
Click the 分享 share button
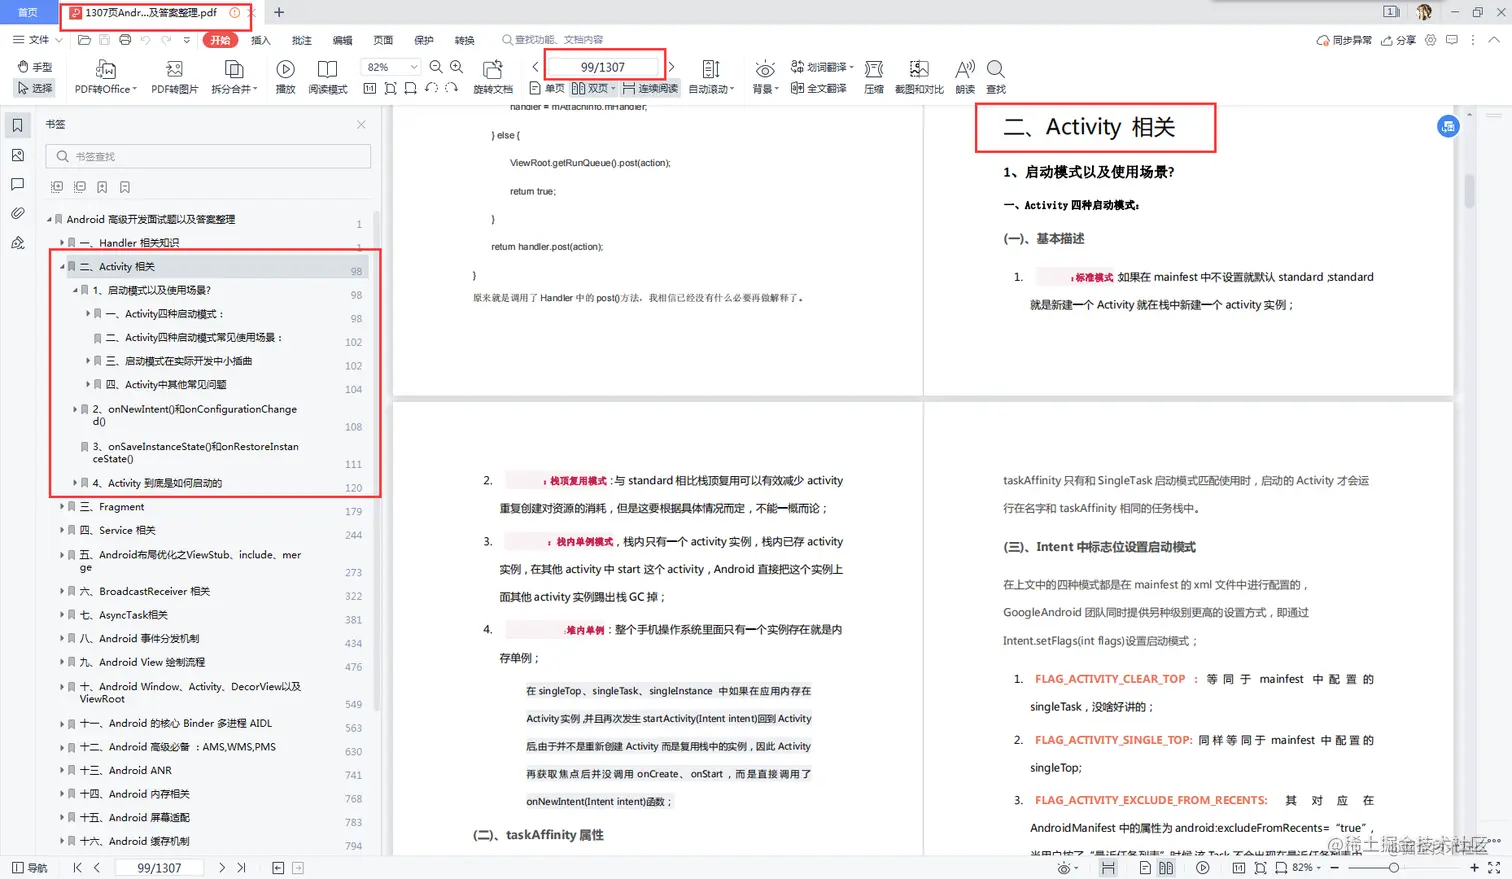1398,40
